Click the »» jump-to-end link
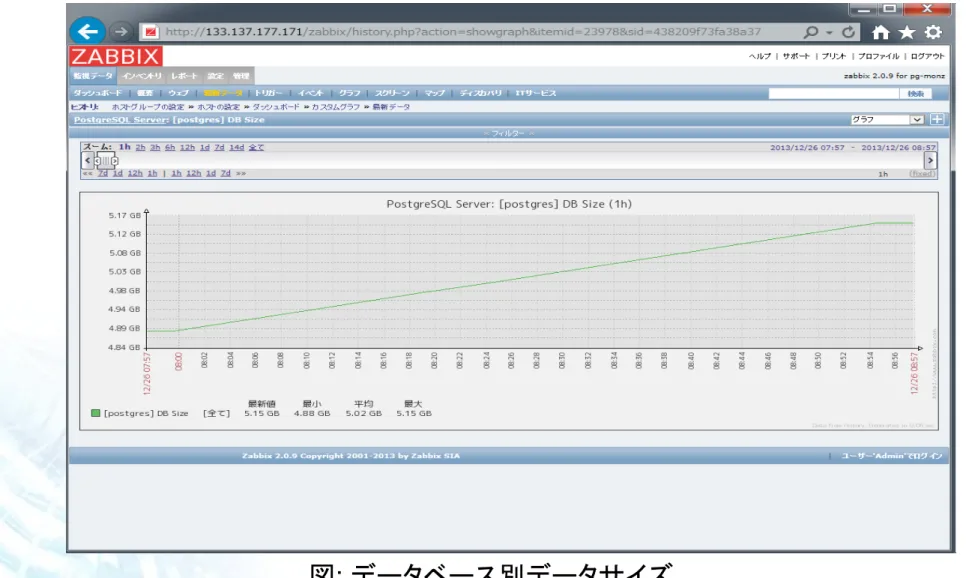 (241, 174)
